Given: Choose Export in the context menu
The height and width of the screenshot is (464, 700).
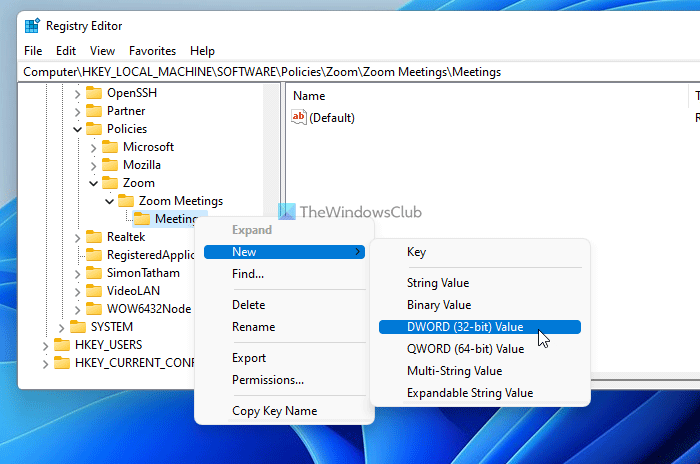Looking at the screenshot, I should (x=284, y=358).
